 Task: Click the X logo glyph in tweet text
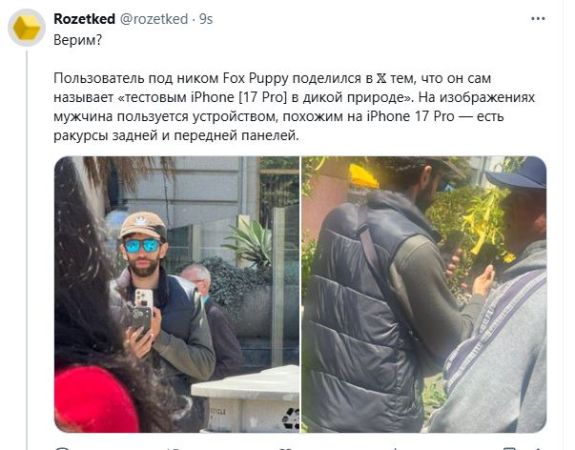pos(381,78)
